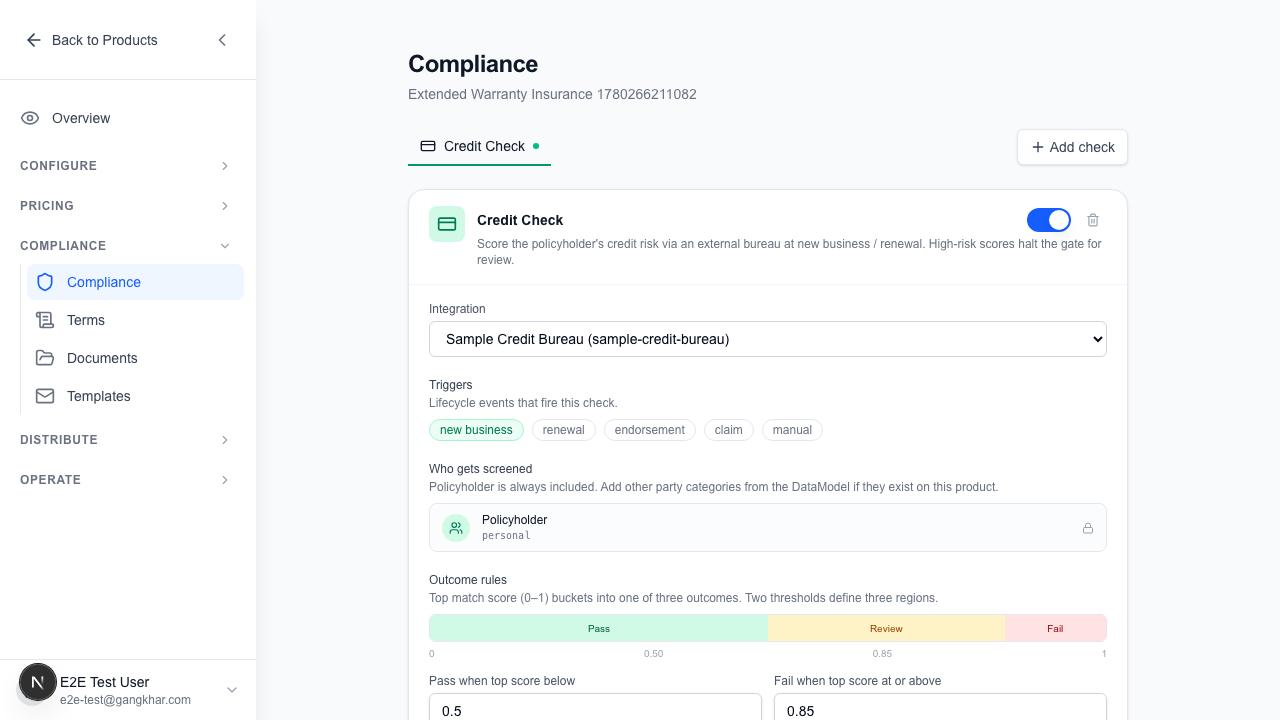
Task: Click the plus icon in Add check
Action: [x=1038, y=147]
